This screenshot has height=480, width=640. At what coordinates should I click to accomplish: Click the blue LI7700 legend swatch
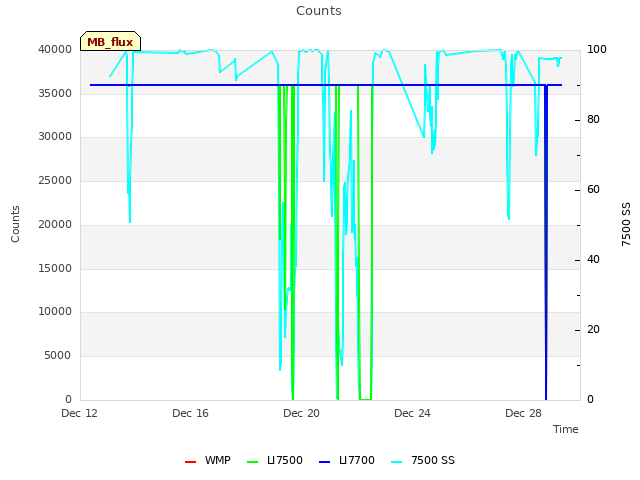pos(324,462)
